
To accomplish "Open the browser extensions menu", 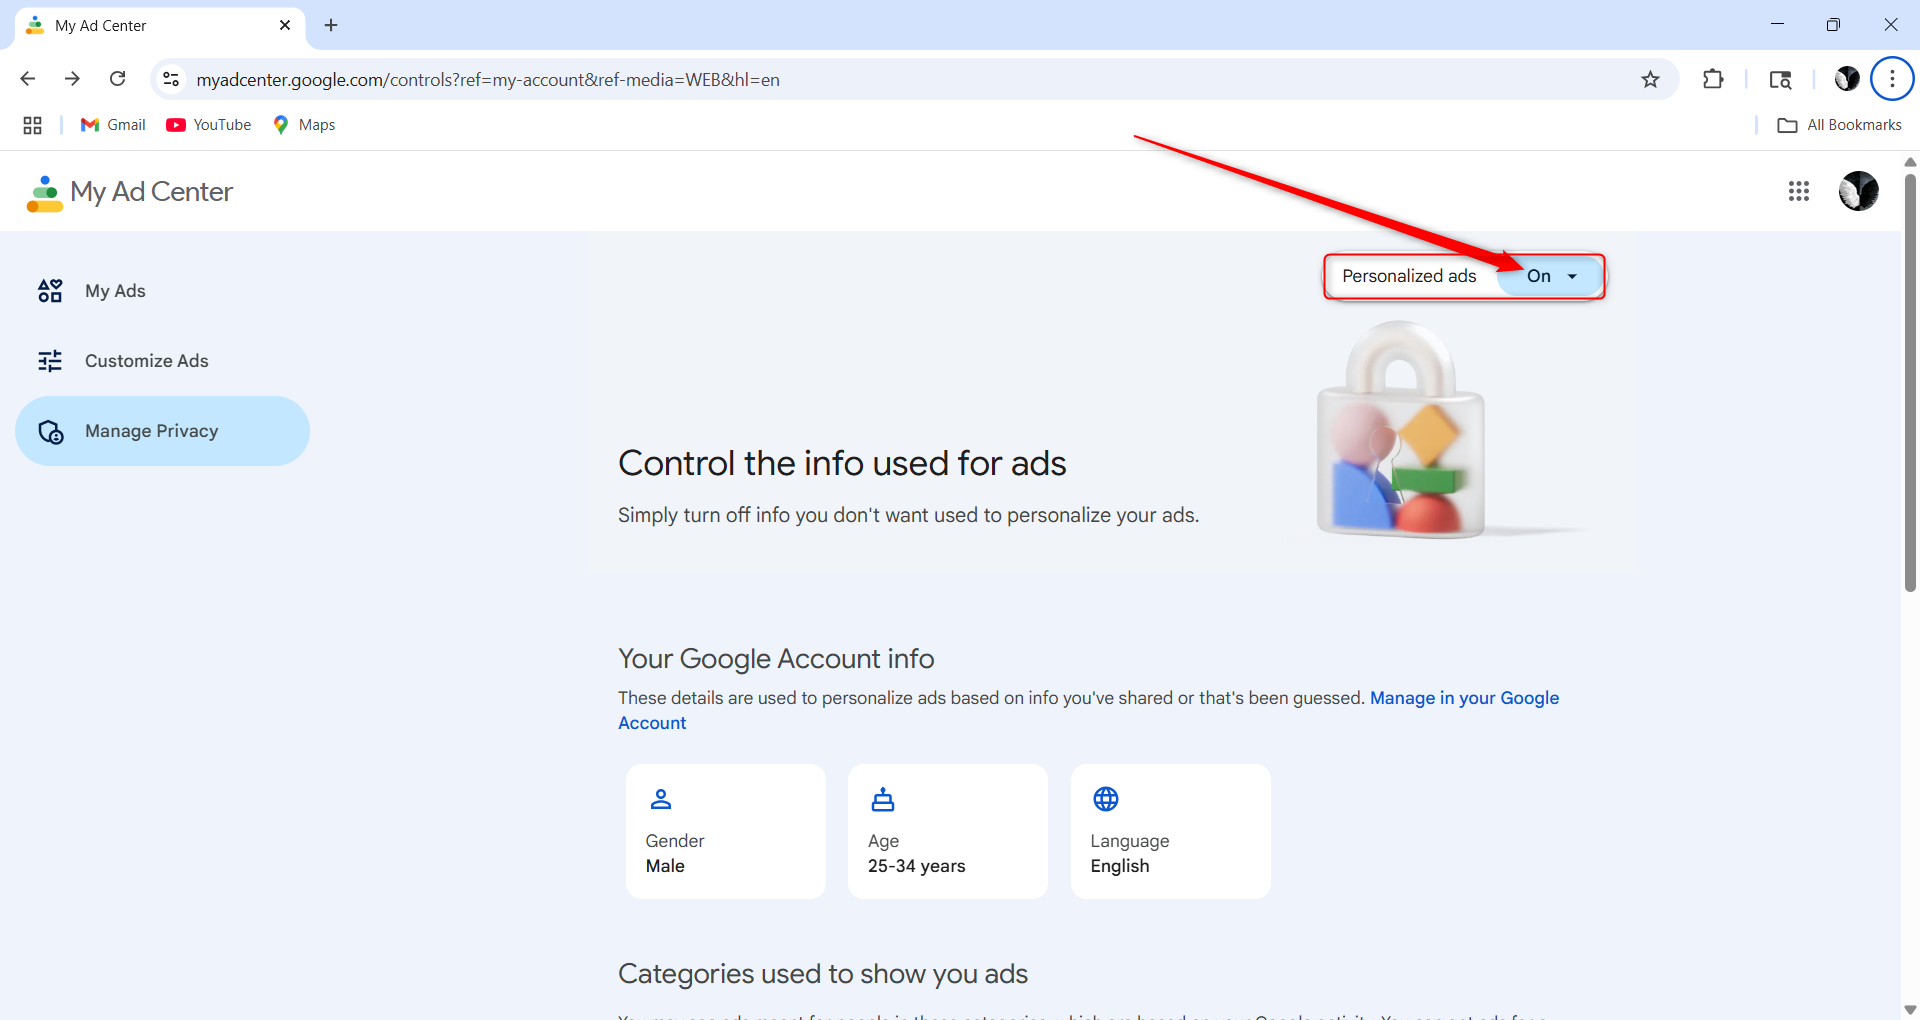I will [x=1712, y=79].
